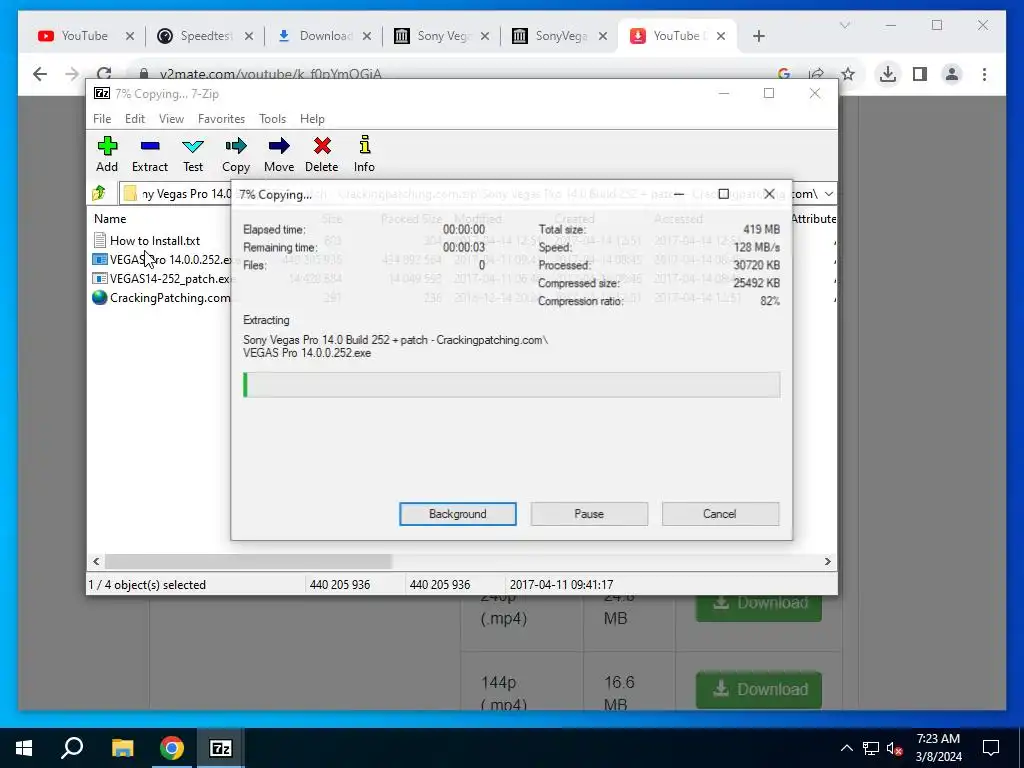Viewport: 1024px width, 768px height.
Task: Click the Extract toolbar icon
Action: pos(150,154)
